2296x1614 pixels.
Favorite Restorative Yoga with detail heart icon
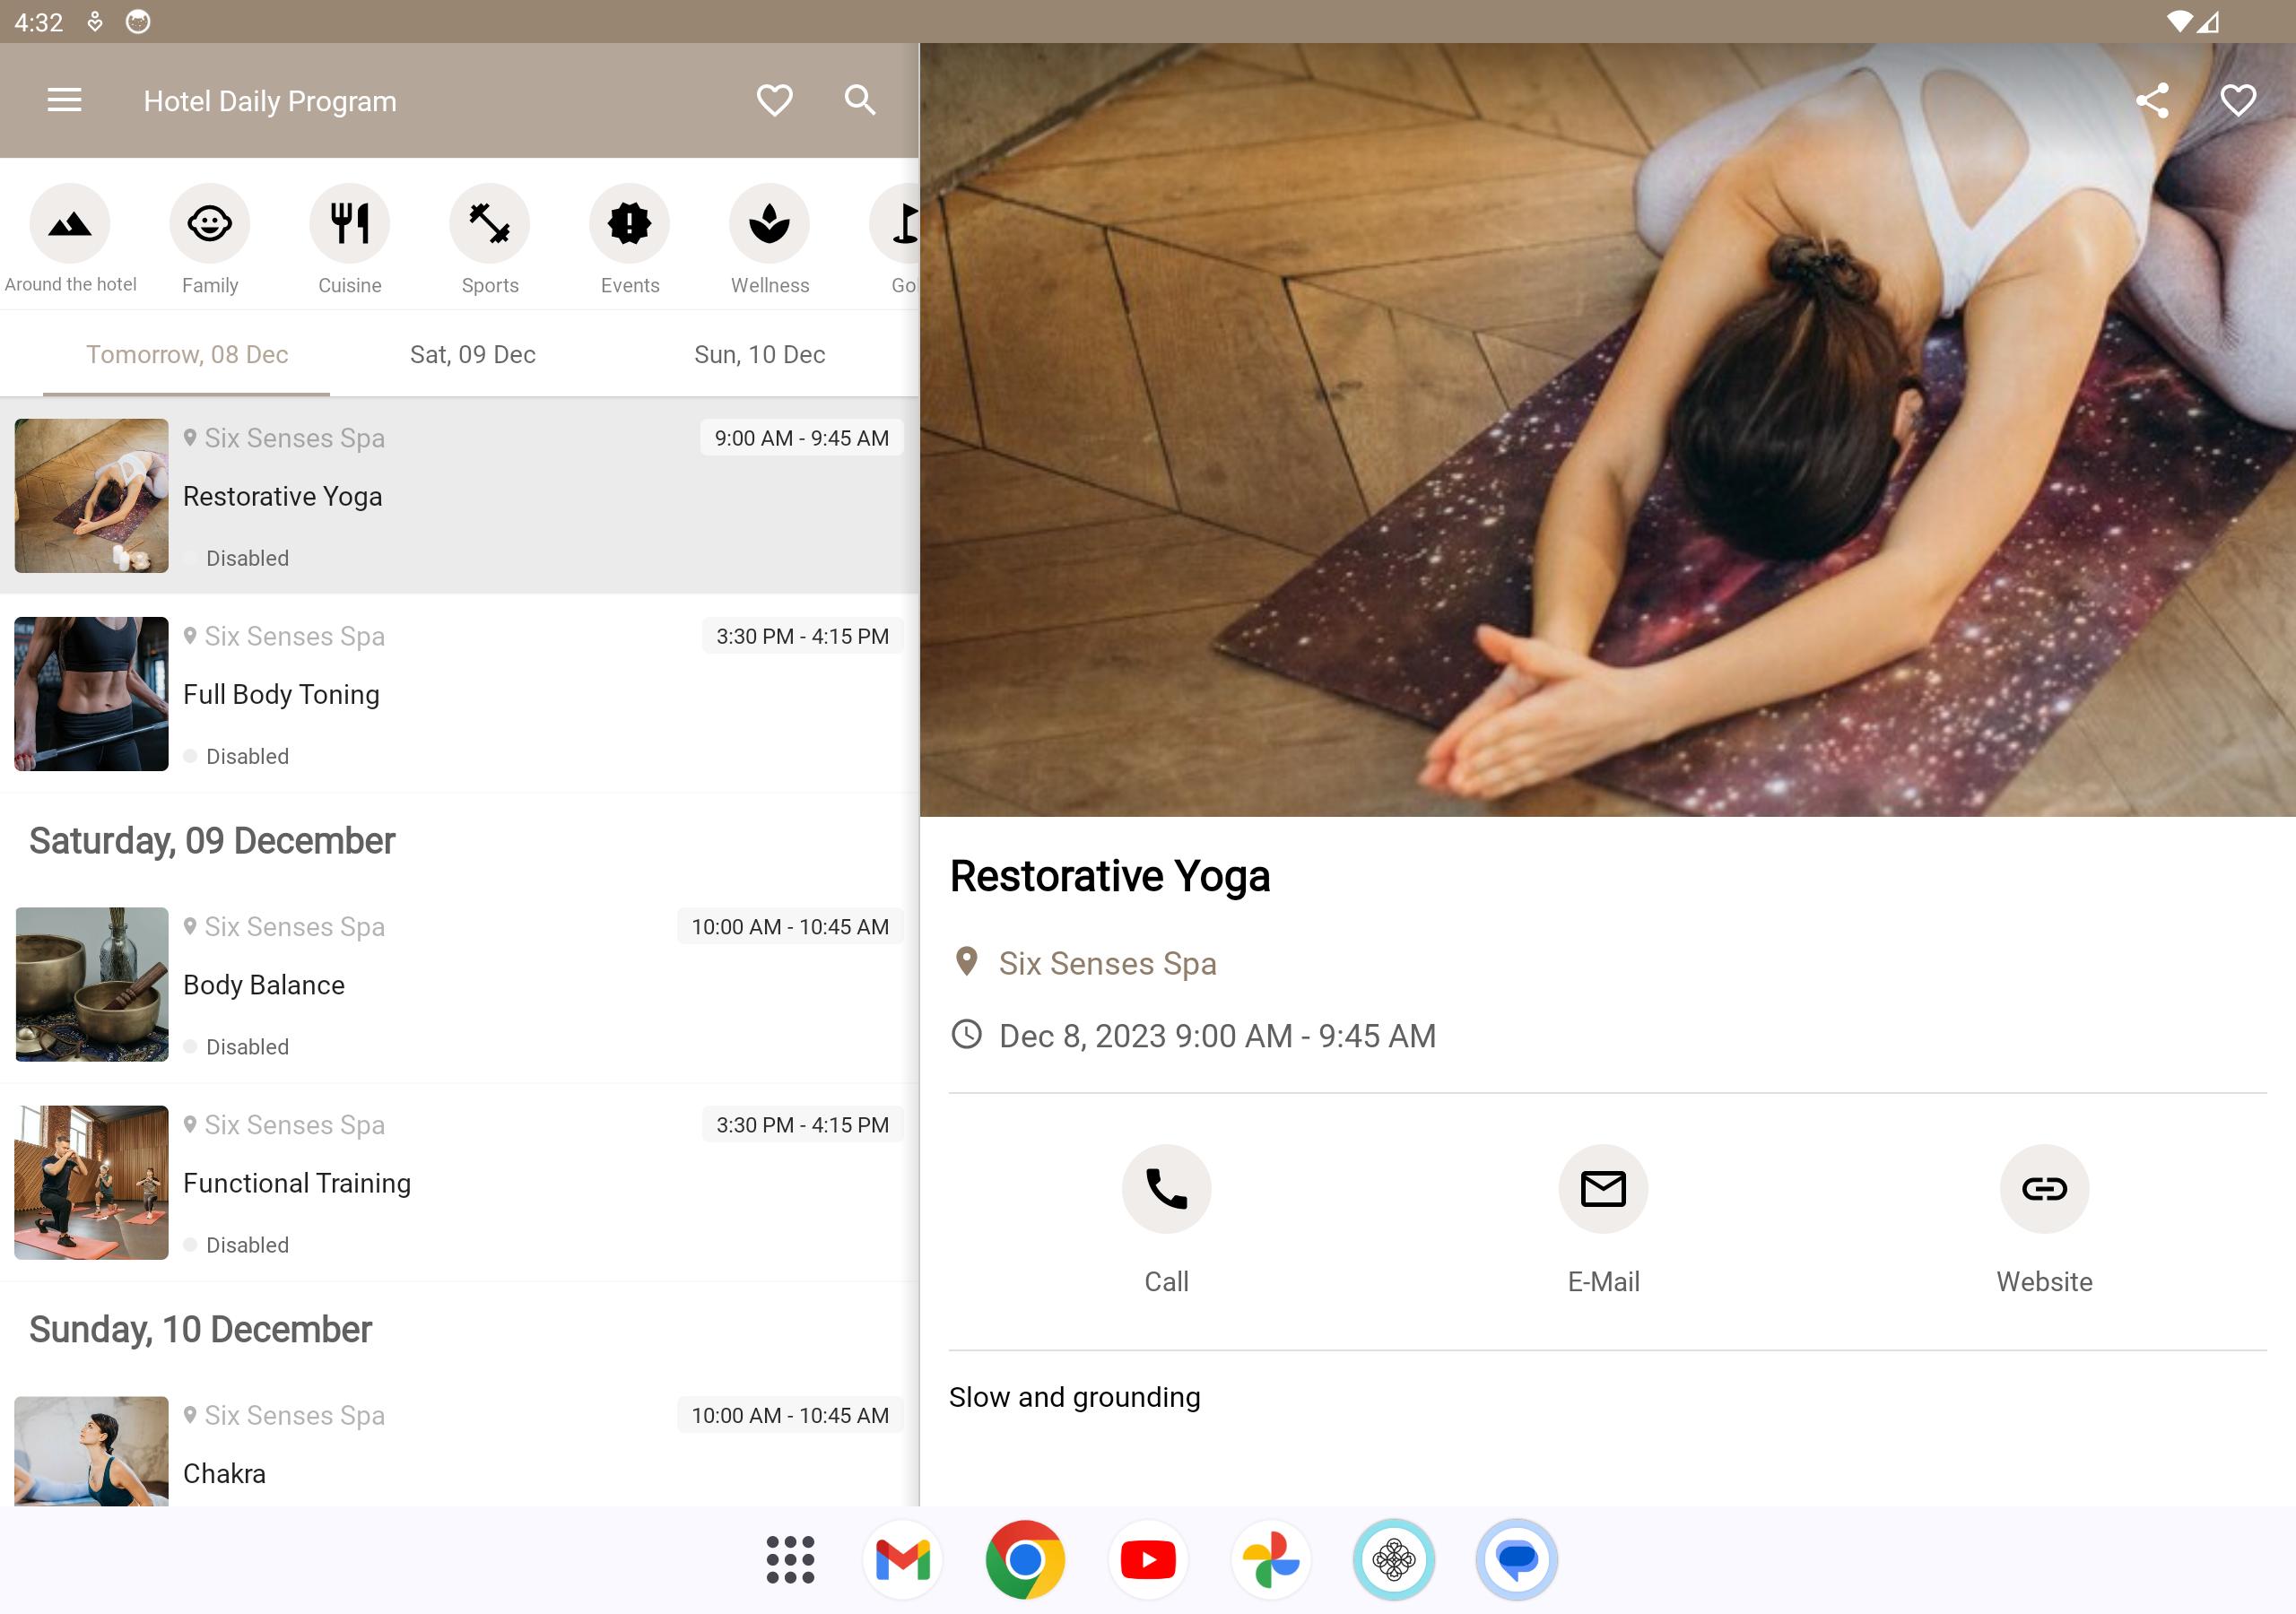point(2238,100)
